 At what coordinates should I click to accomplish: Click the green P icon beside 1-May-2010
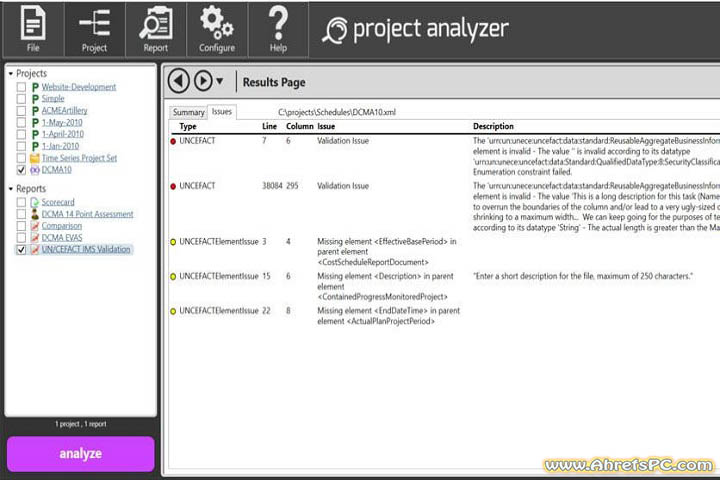pyautogui.click(x=35, y=123)
